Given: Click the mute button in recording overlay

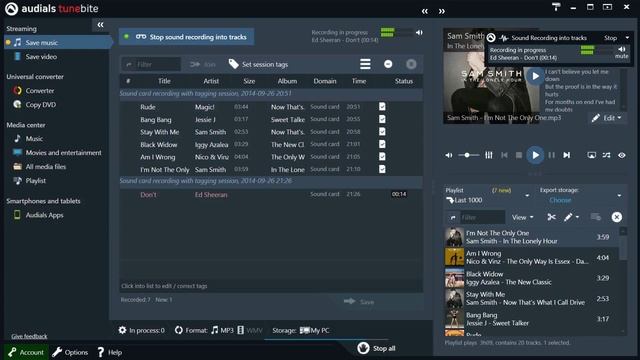Looking at the screenshot, I should click(622, 52).
